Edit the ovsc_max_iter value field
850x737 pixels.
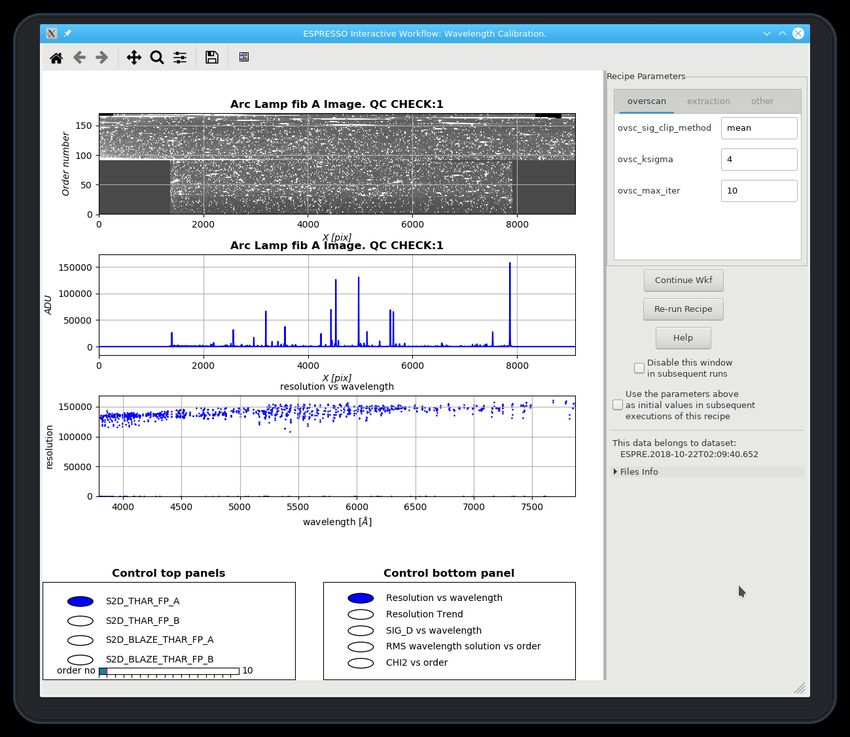[x=759, y=191]
